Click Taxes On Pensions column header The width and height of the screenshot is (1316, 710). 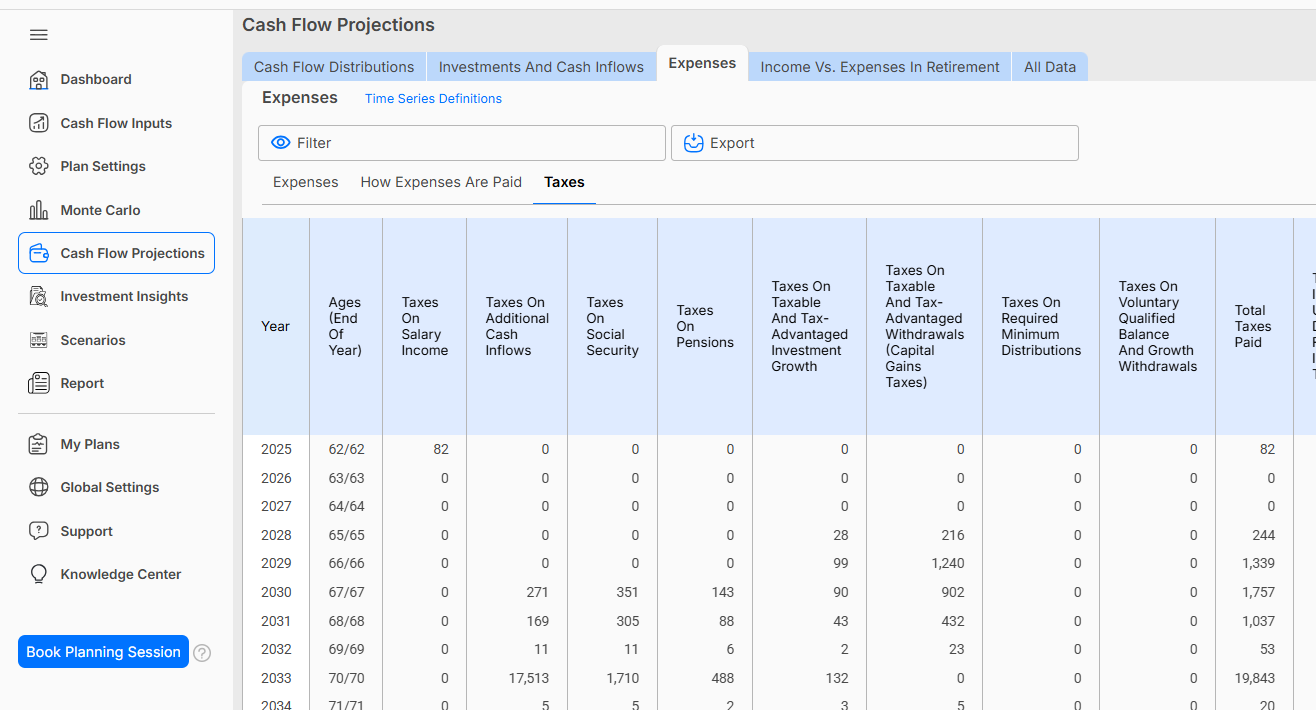(705, 326)
